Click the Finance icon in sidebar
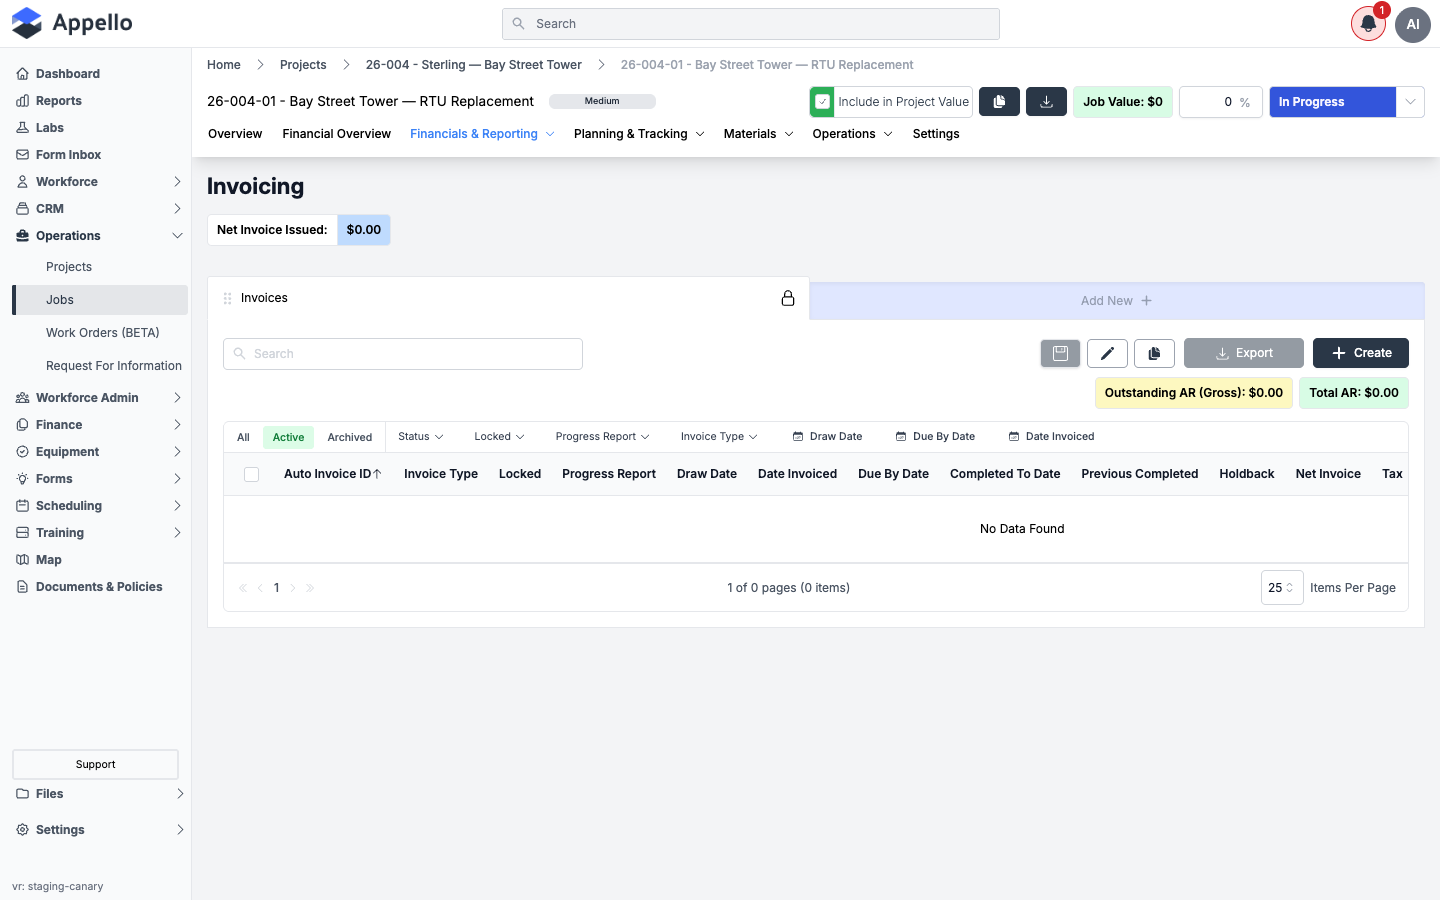This screenshot has width=1440, height=918. click(x=22, y=425)
